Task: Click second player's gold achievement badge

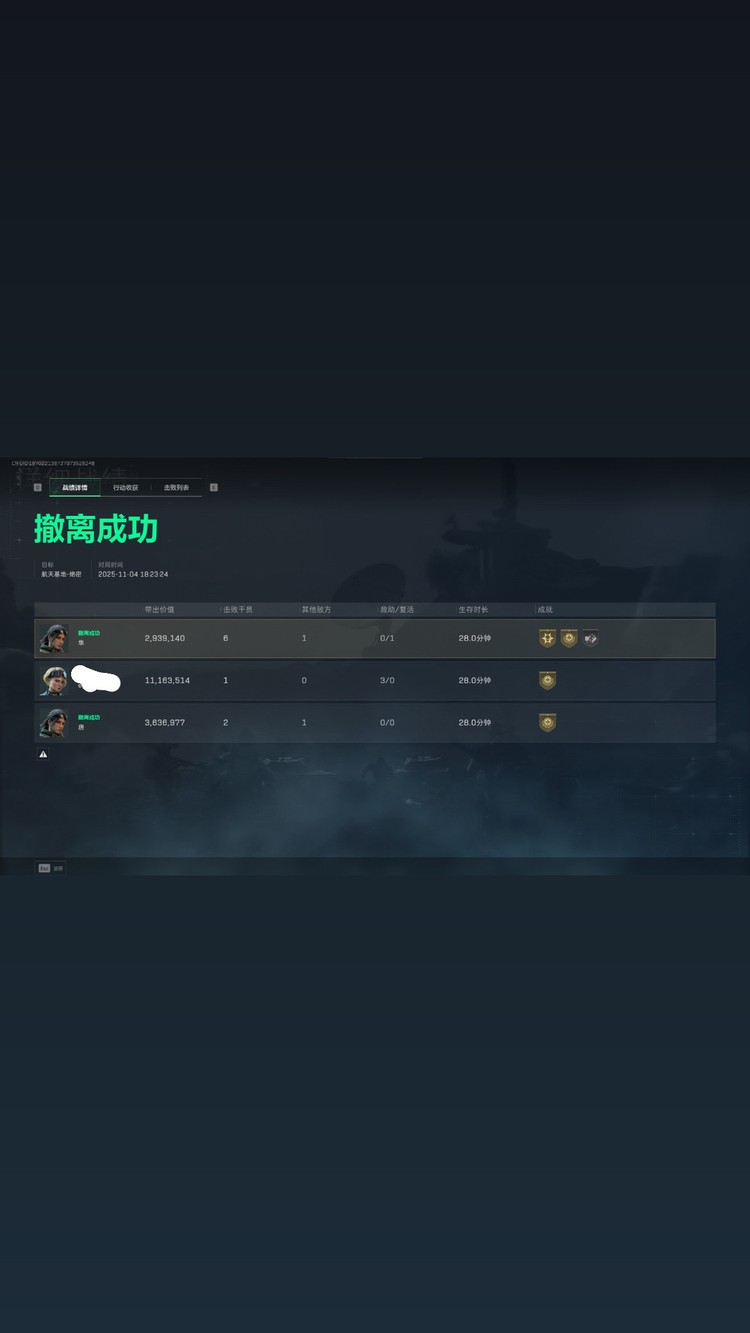Action: (x=547, y=680)
